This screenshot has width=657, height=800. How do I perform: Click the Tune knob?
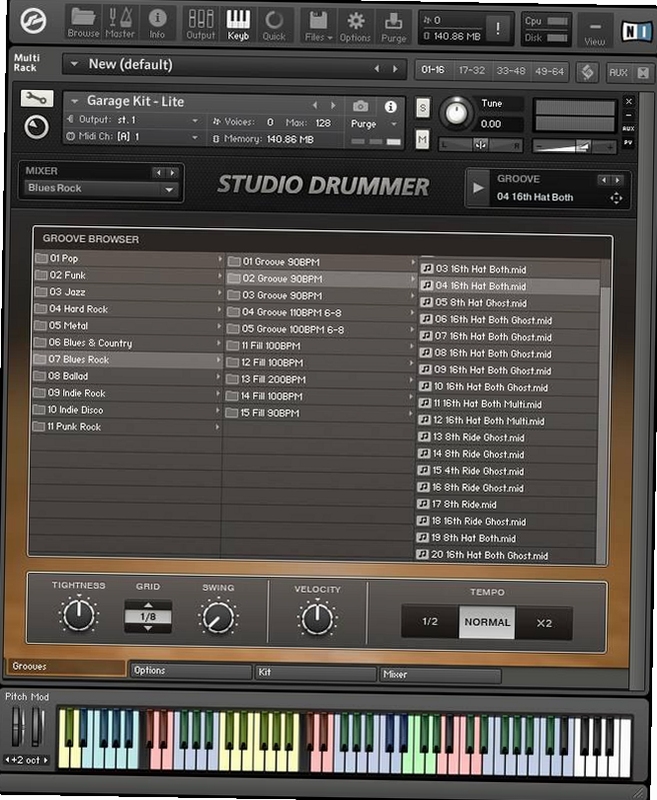pos(457,113)
